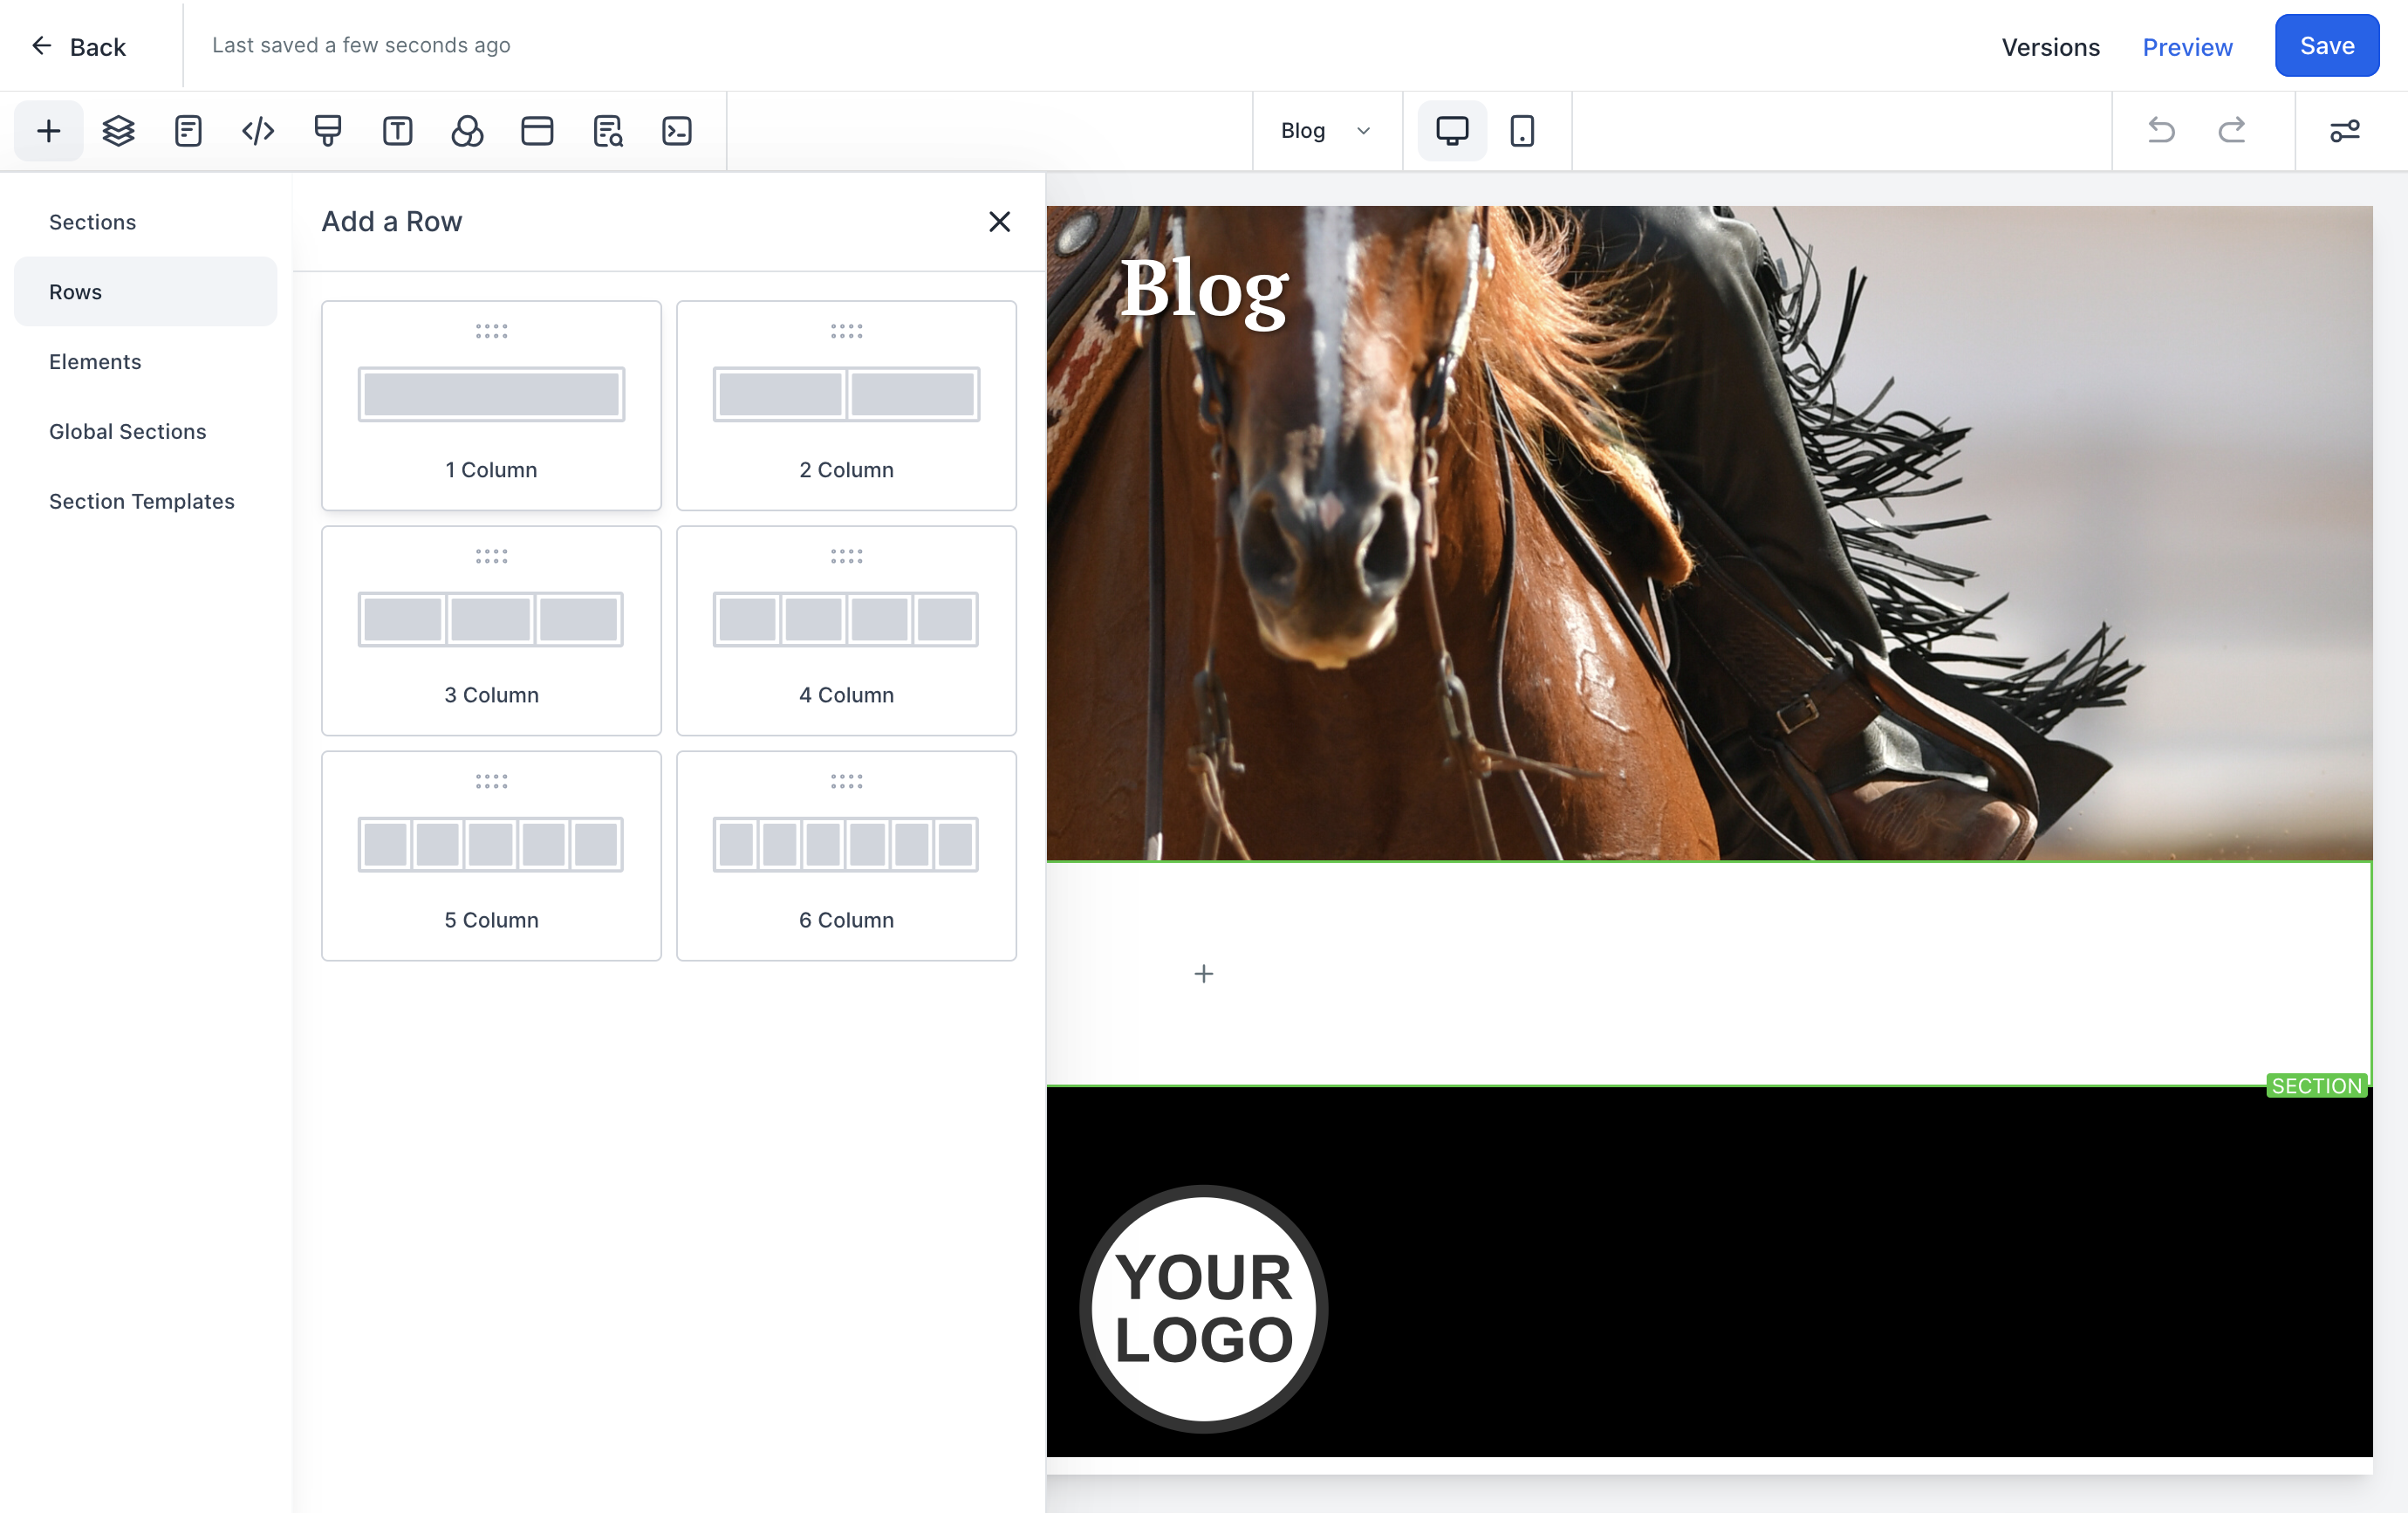Screen dimensions: 2408x1513
Task: Click the Preview link
Action: tap(2187, 46)
